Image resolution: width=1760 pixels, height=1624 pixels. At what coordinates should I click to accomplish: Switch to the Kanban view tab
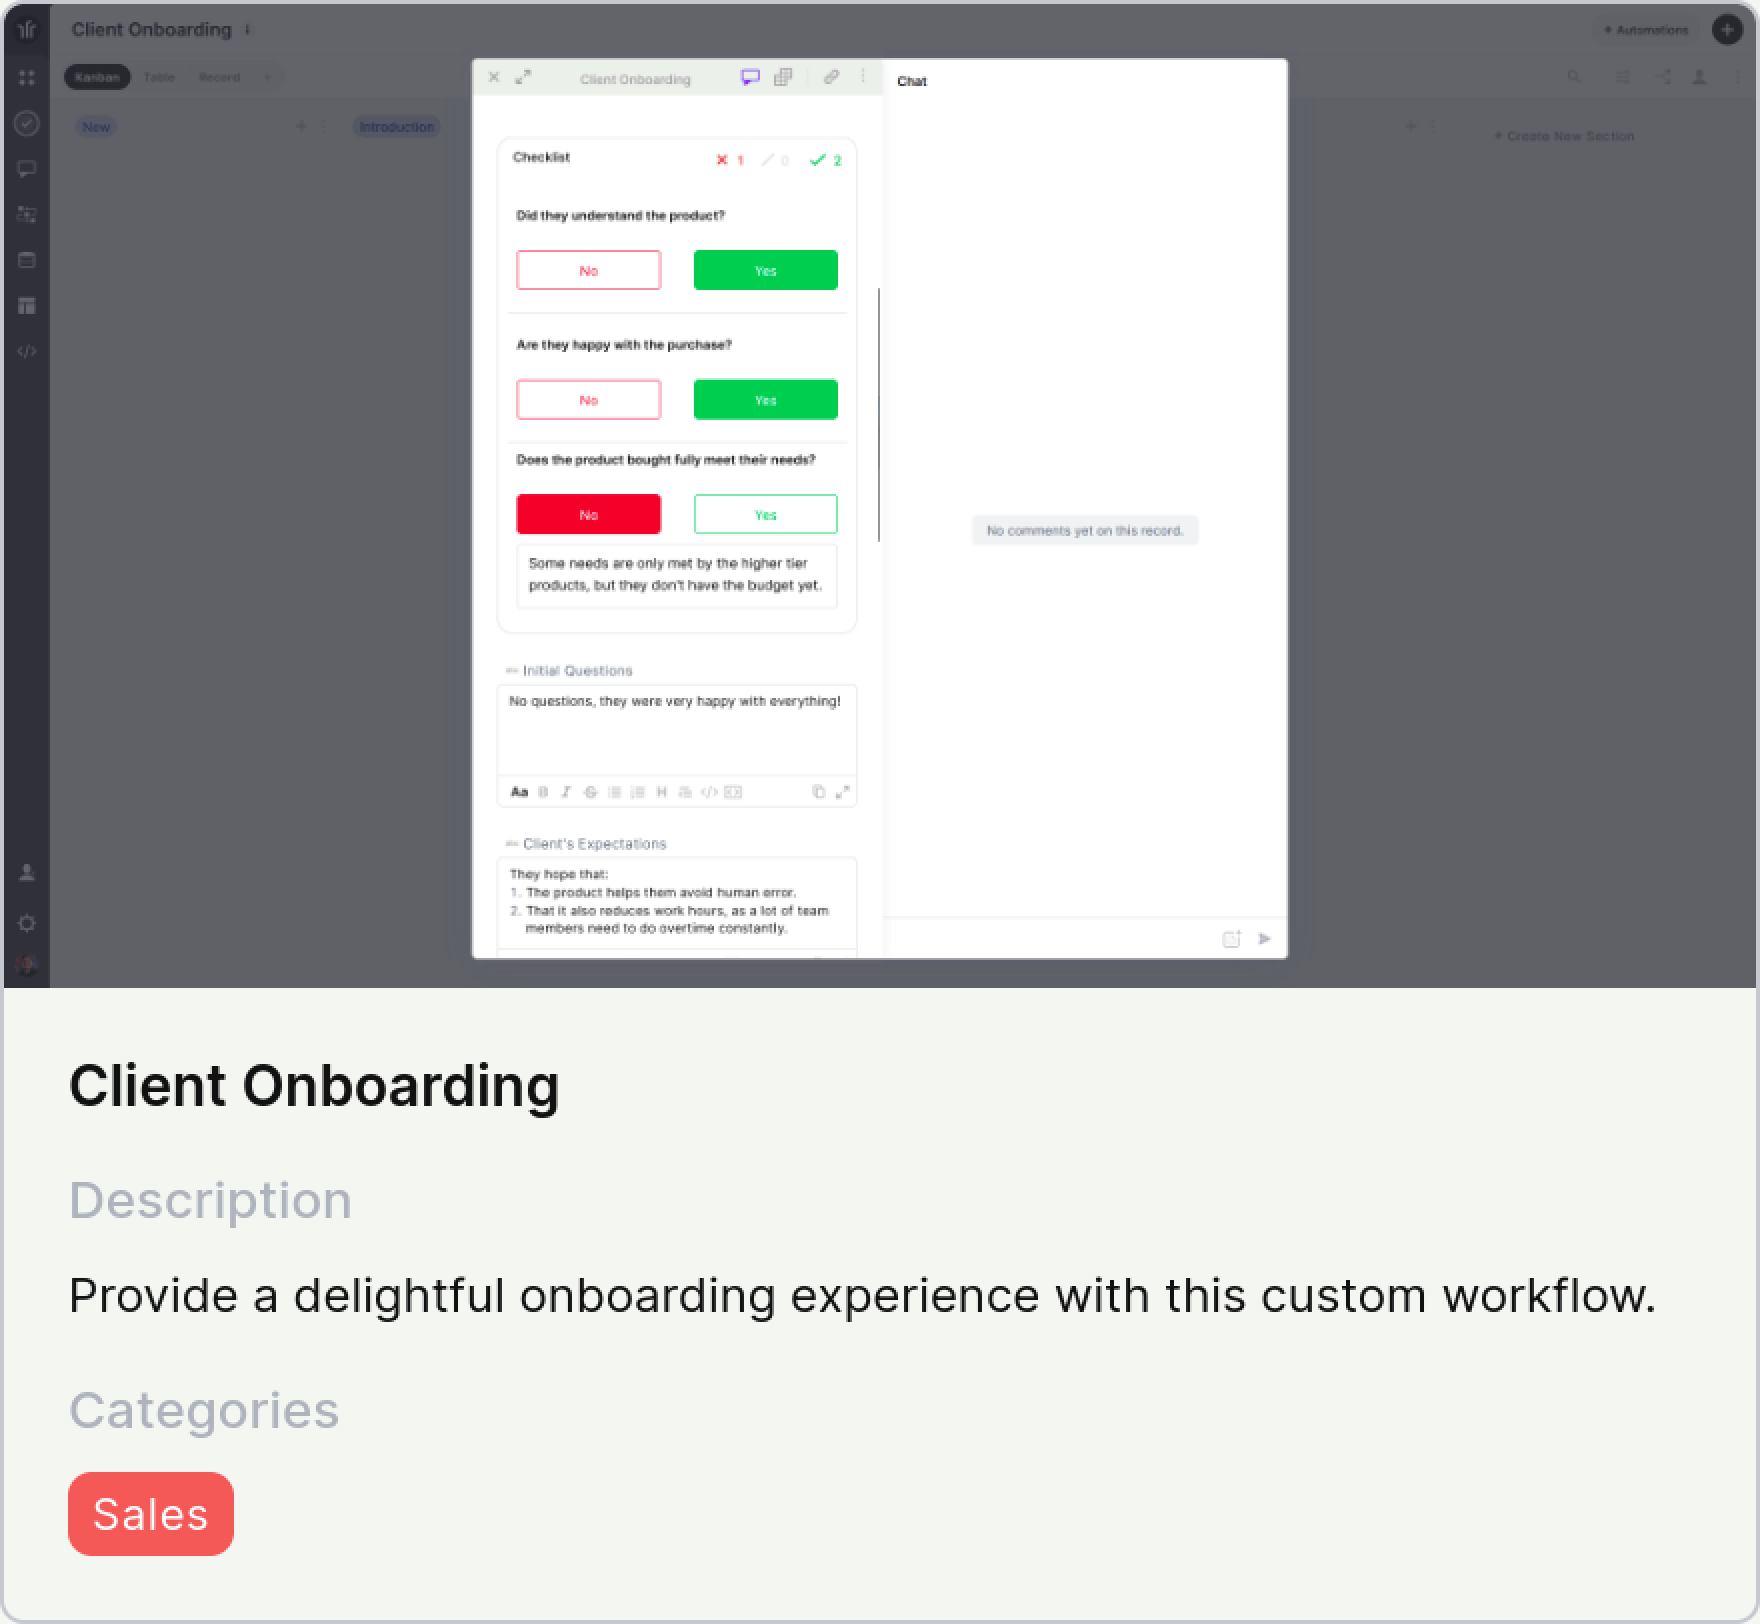pyautogui.click(x=97, y=77)
